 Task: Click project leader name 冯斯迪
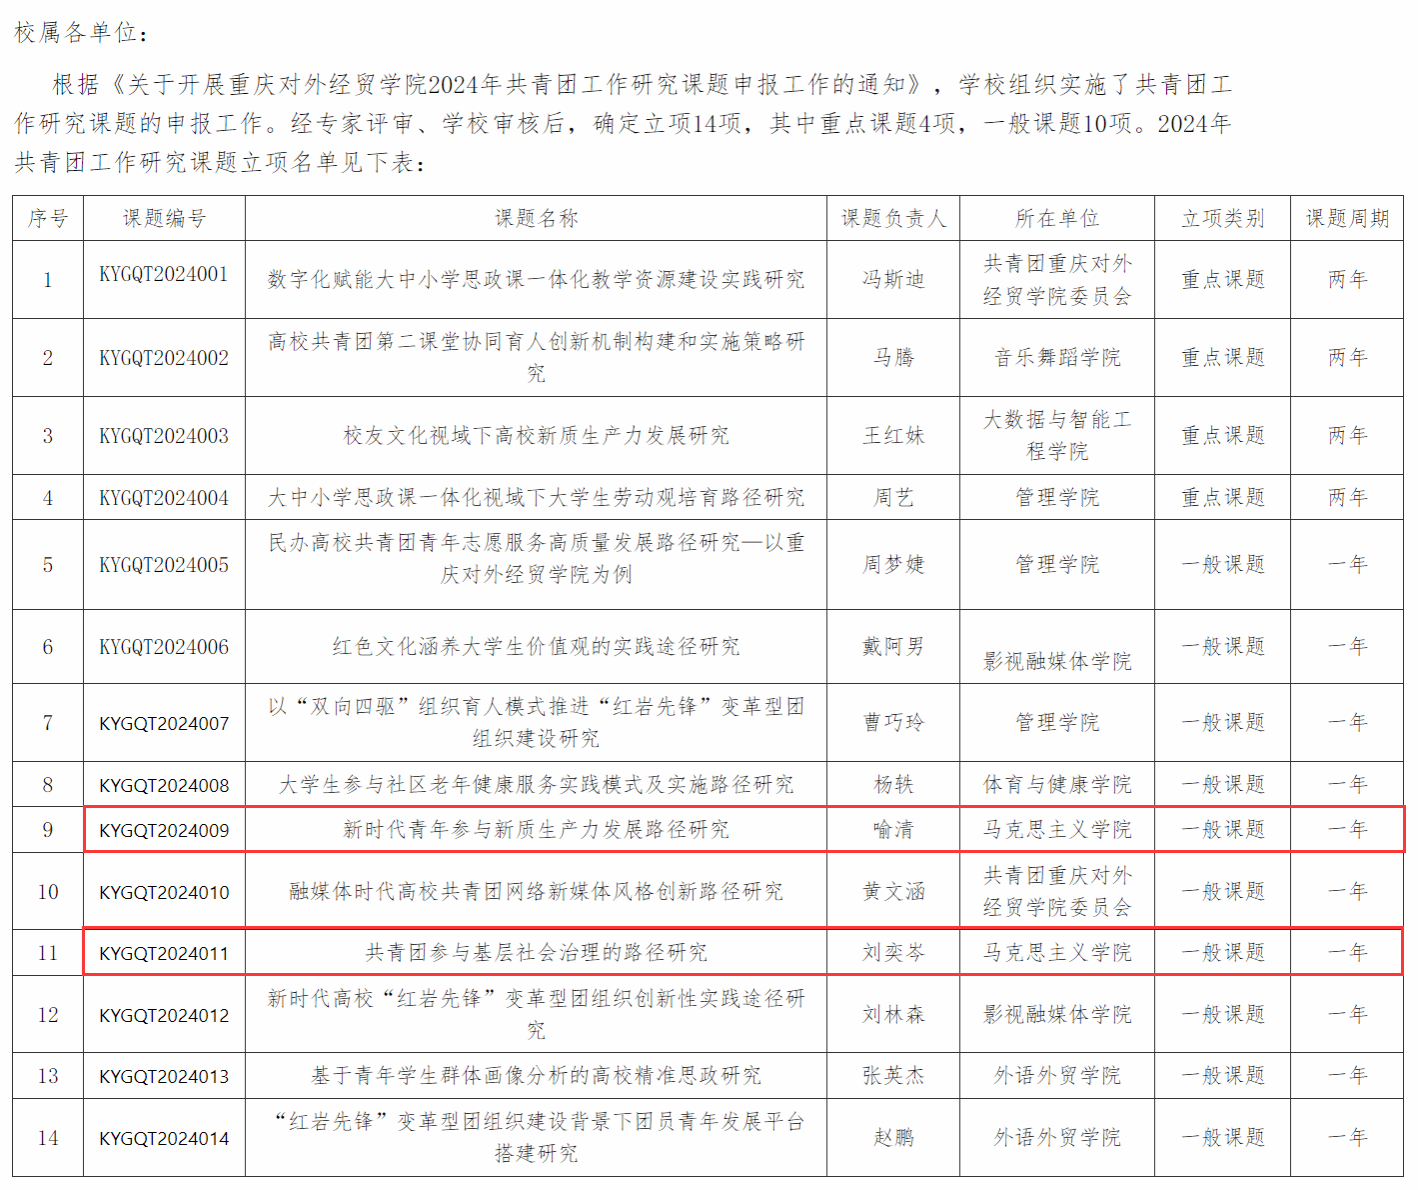click(893, 280)
